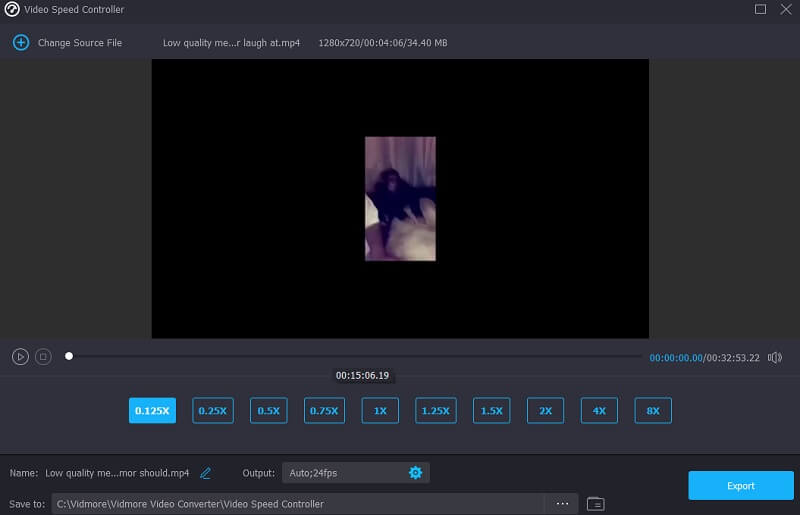Screen dimensions: 800x515
Task: Select the 8X speed option
Action: (x=652, y=410)
